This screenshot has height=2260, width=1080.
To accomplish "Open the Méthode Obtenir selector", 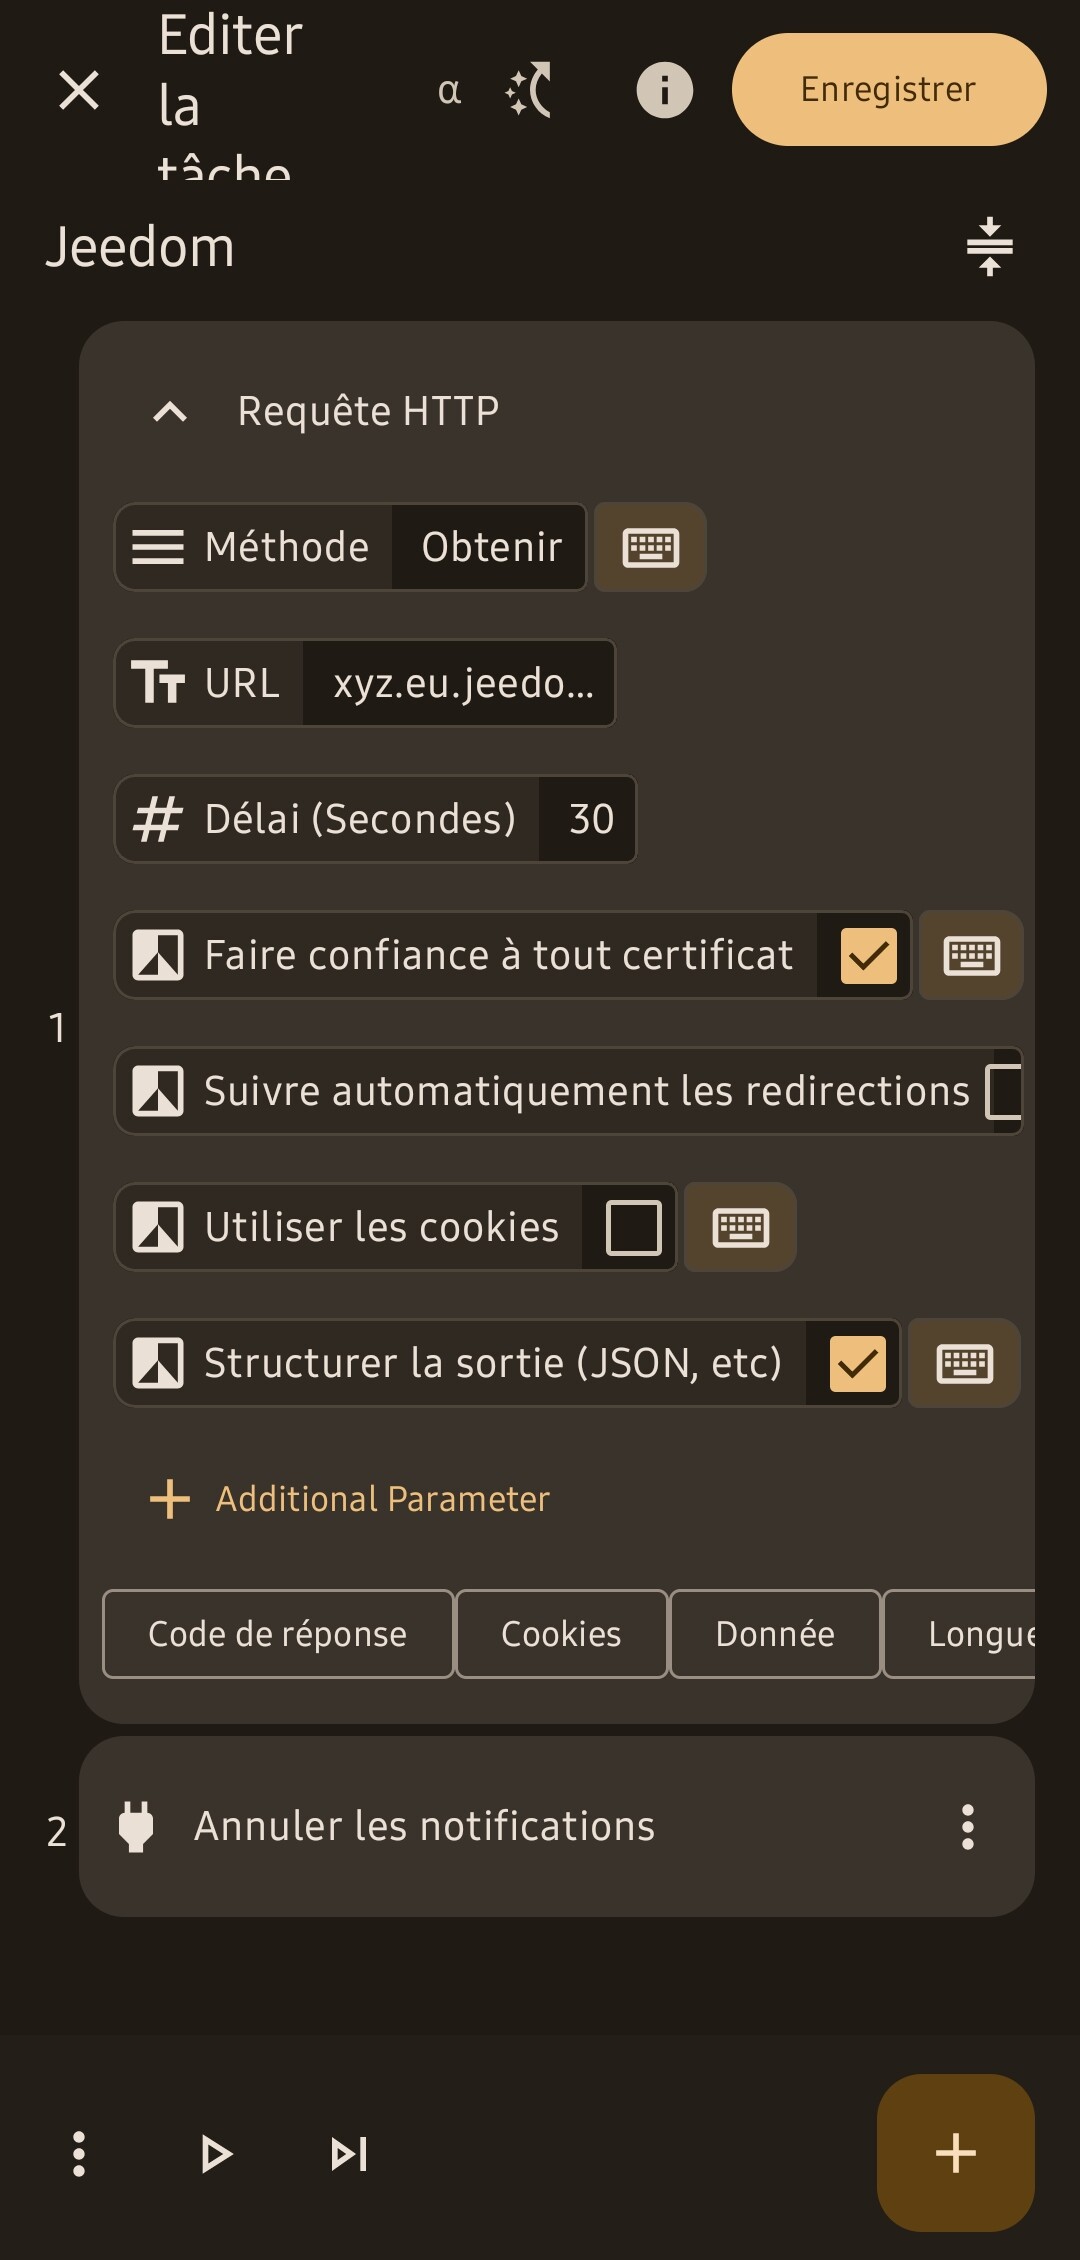I will click(x=350, y=547).
